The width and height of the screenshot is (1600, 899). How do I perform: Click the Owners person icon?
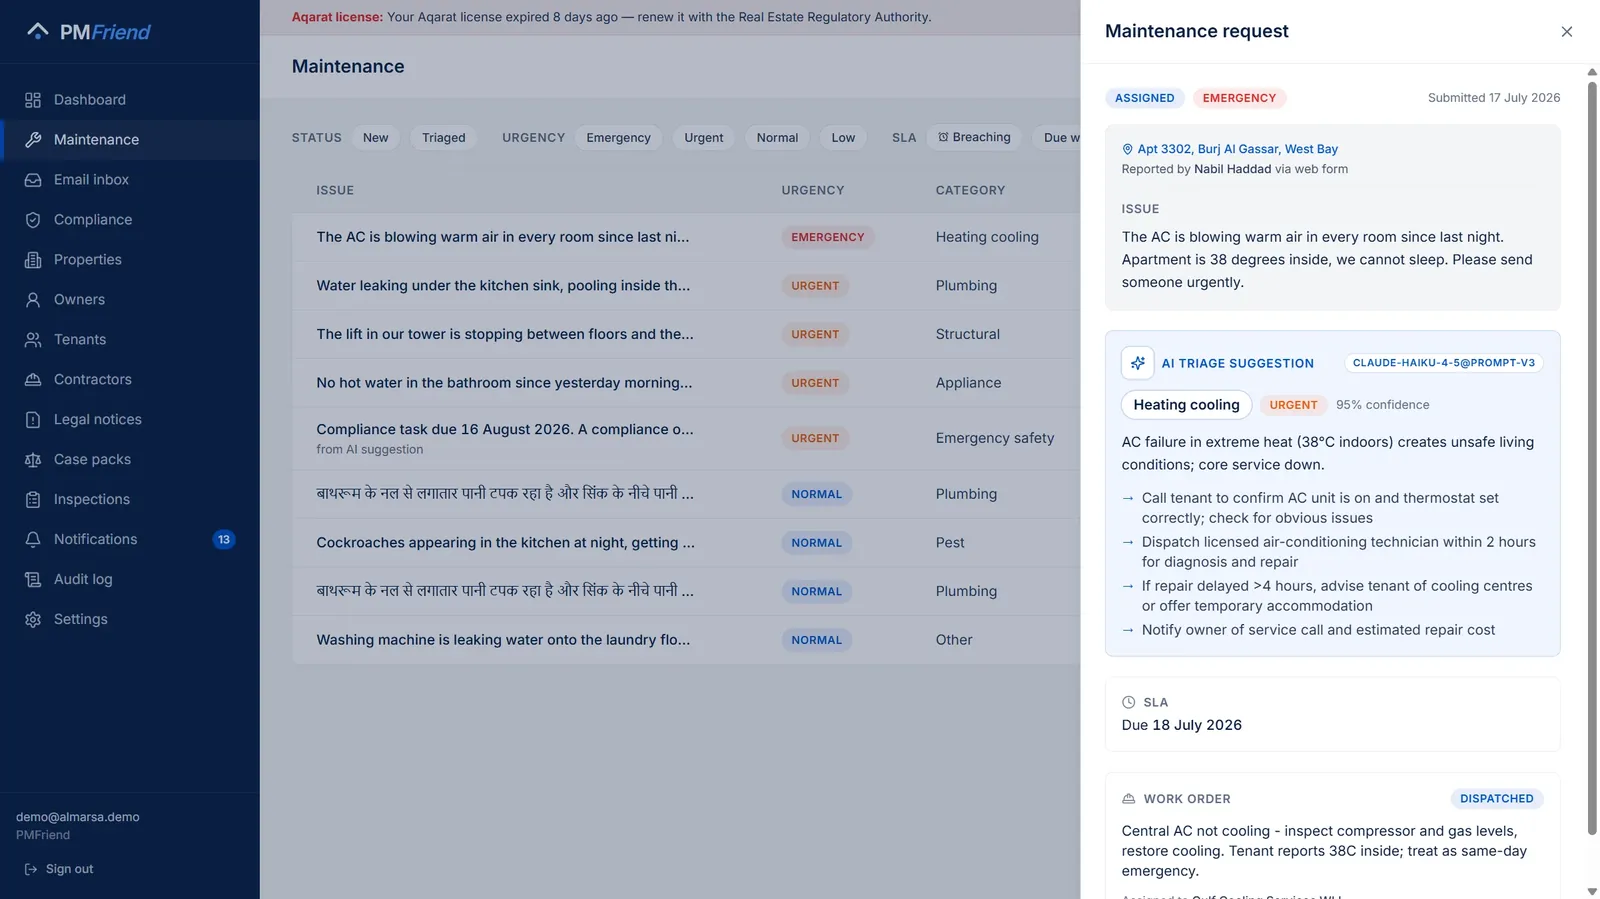33,300
